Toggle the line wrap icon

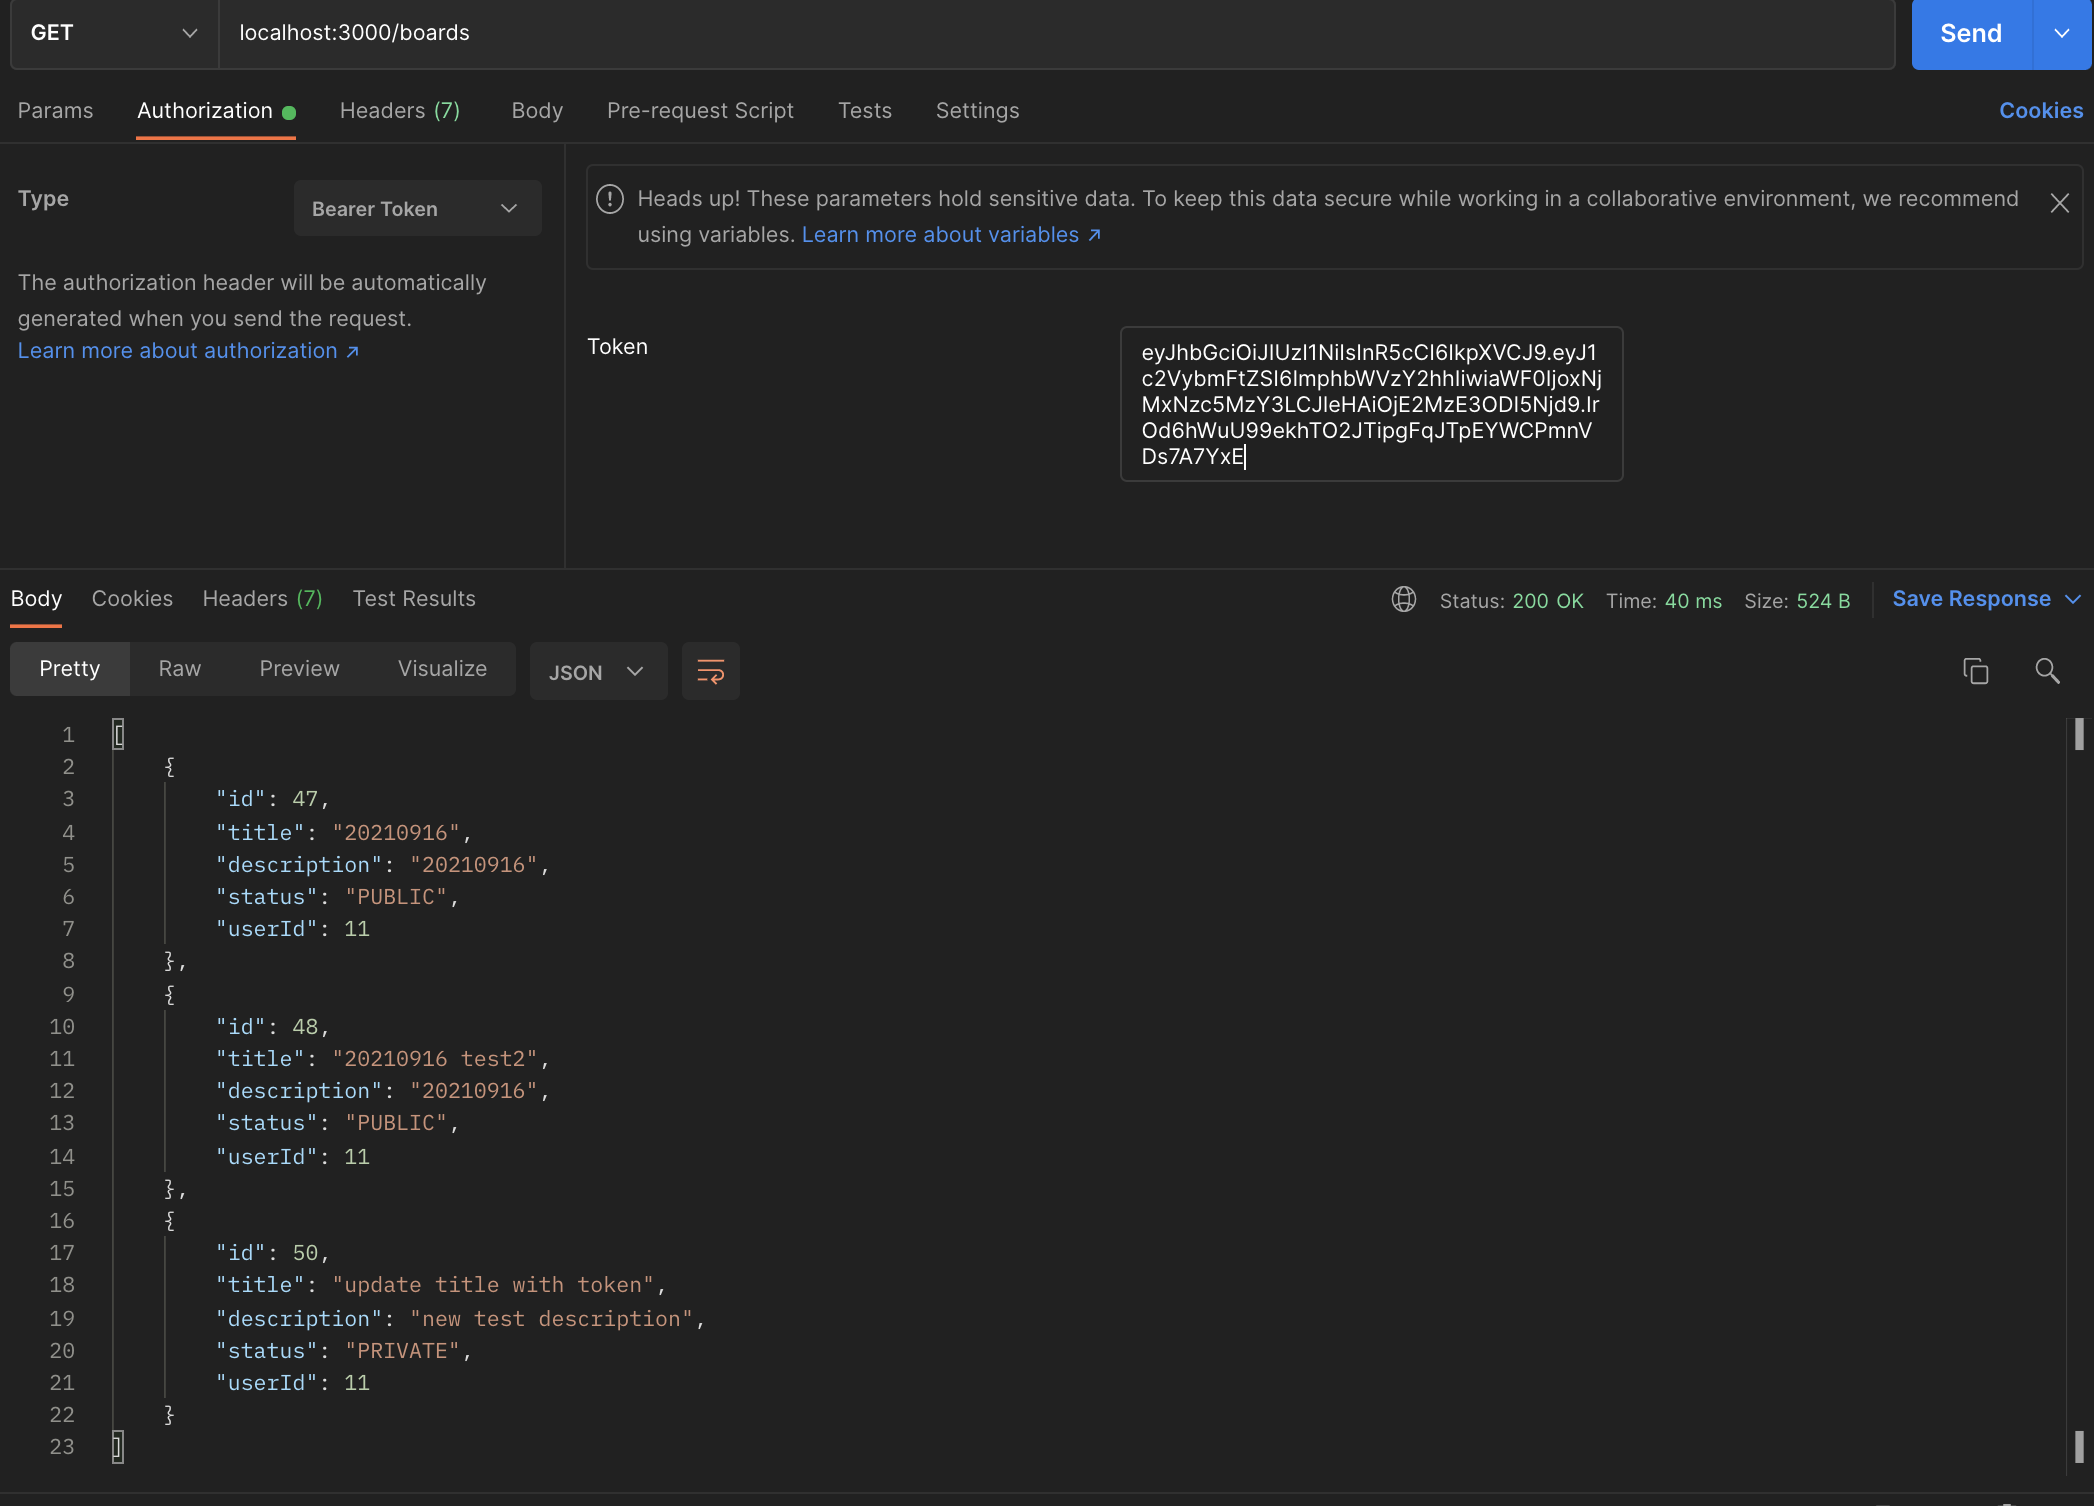pos(710,671)
